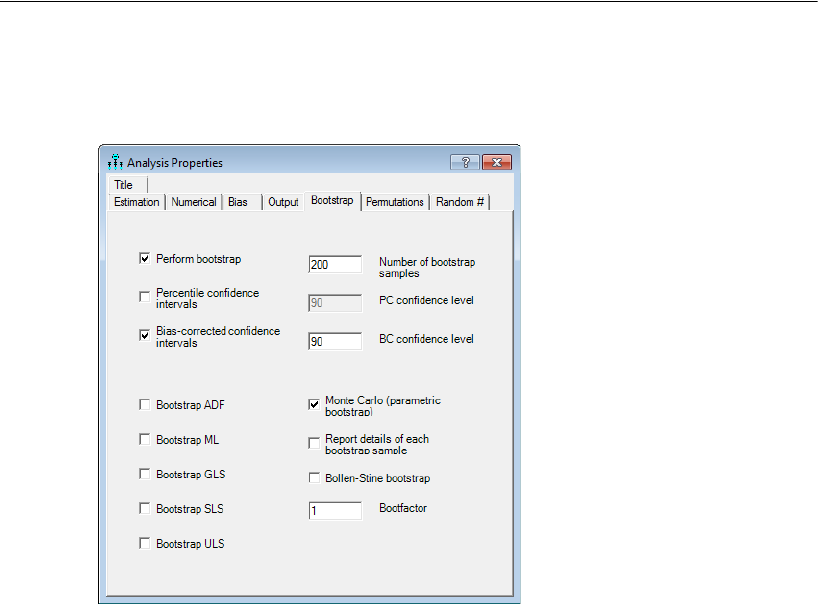The height and width of the screenshot is (604, 818).
Task: Open the Random # tab
Action: pyautogui.click(x=460, y=202)
